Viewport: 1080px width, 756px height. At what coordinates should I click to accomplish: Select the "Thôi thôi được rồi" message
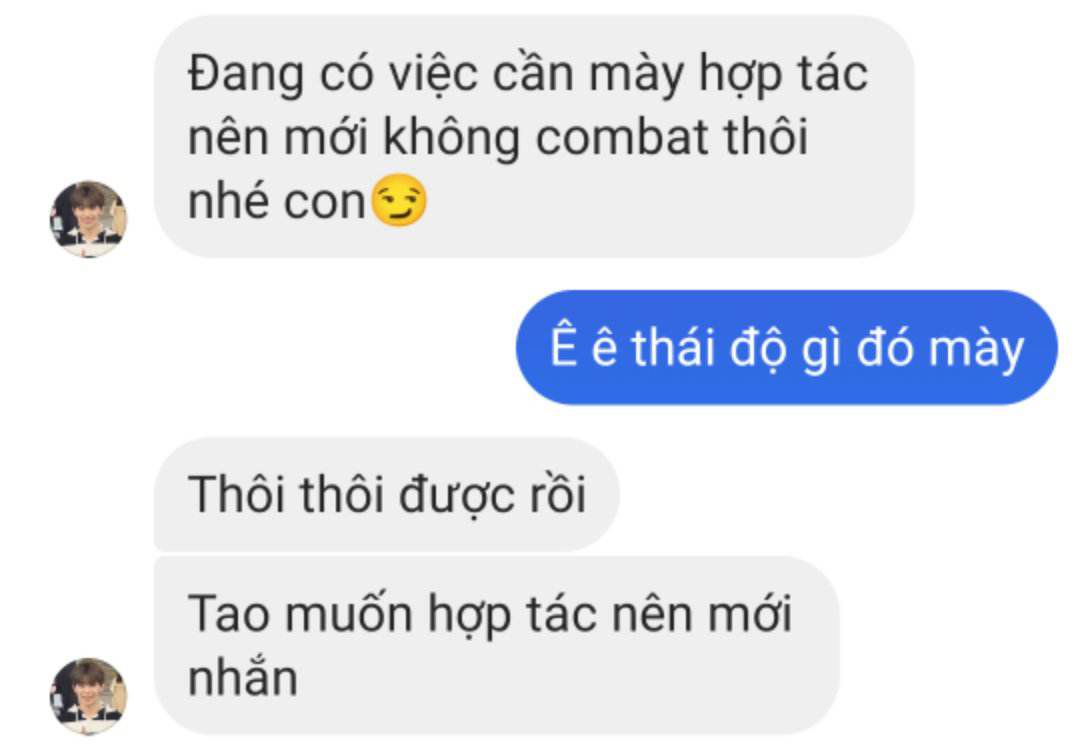(386, 494)
